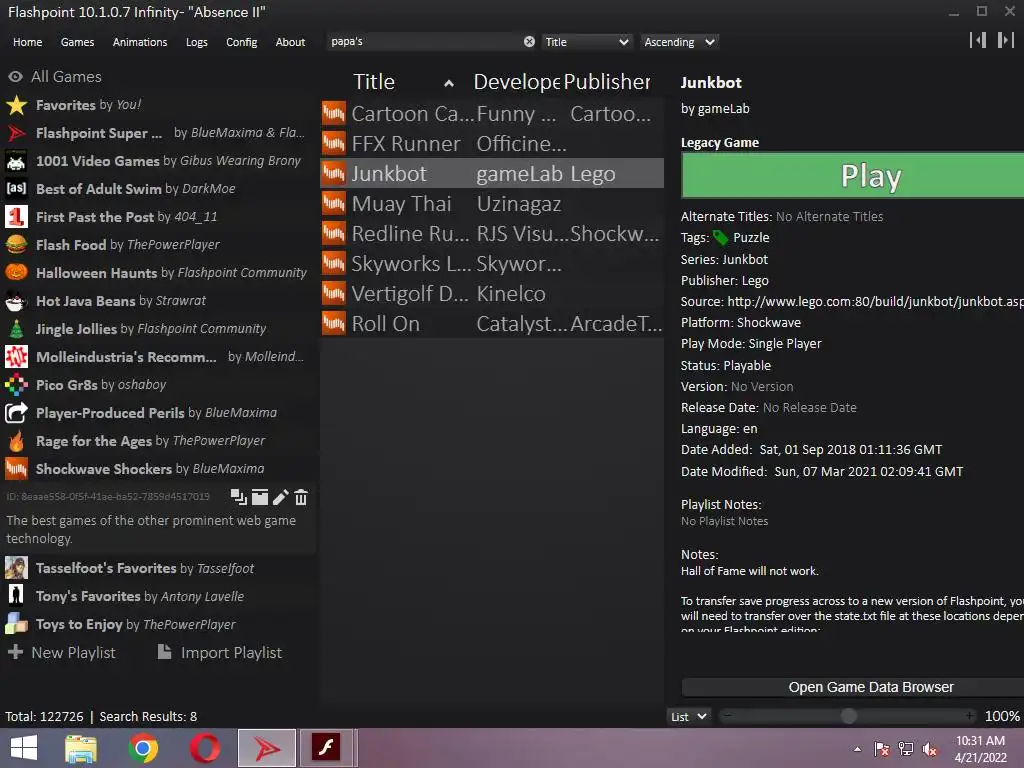The image size is (1024, 768).
Task: Click the Hot Java Beans cup icon
Action: pyautogui.click(x=16, y=301)
